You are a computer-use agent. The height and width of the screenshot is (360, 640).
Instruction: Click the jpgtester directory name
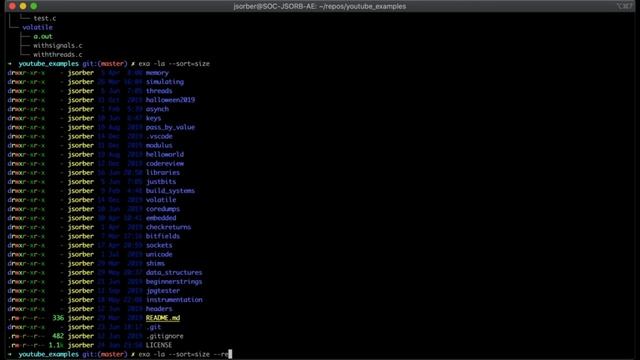(163, 291)
